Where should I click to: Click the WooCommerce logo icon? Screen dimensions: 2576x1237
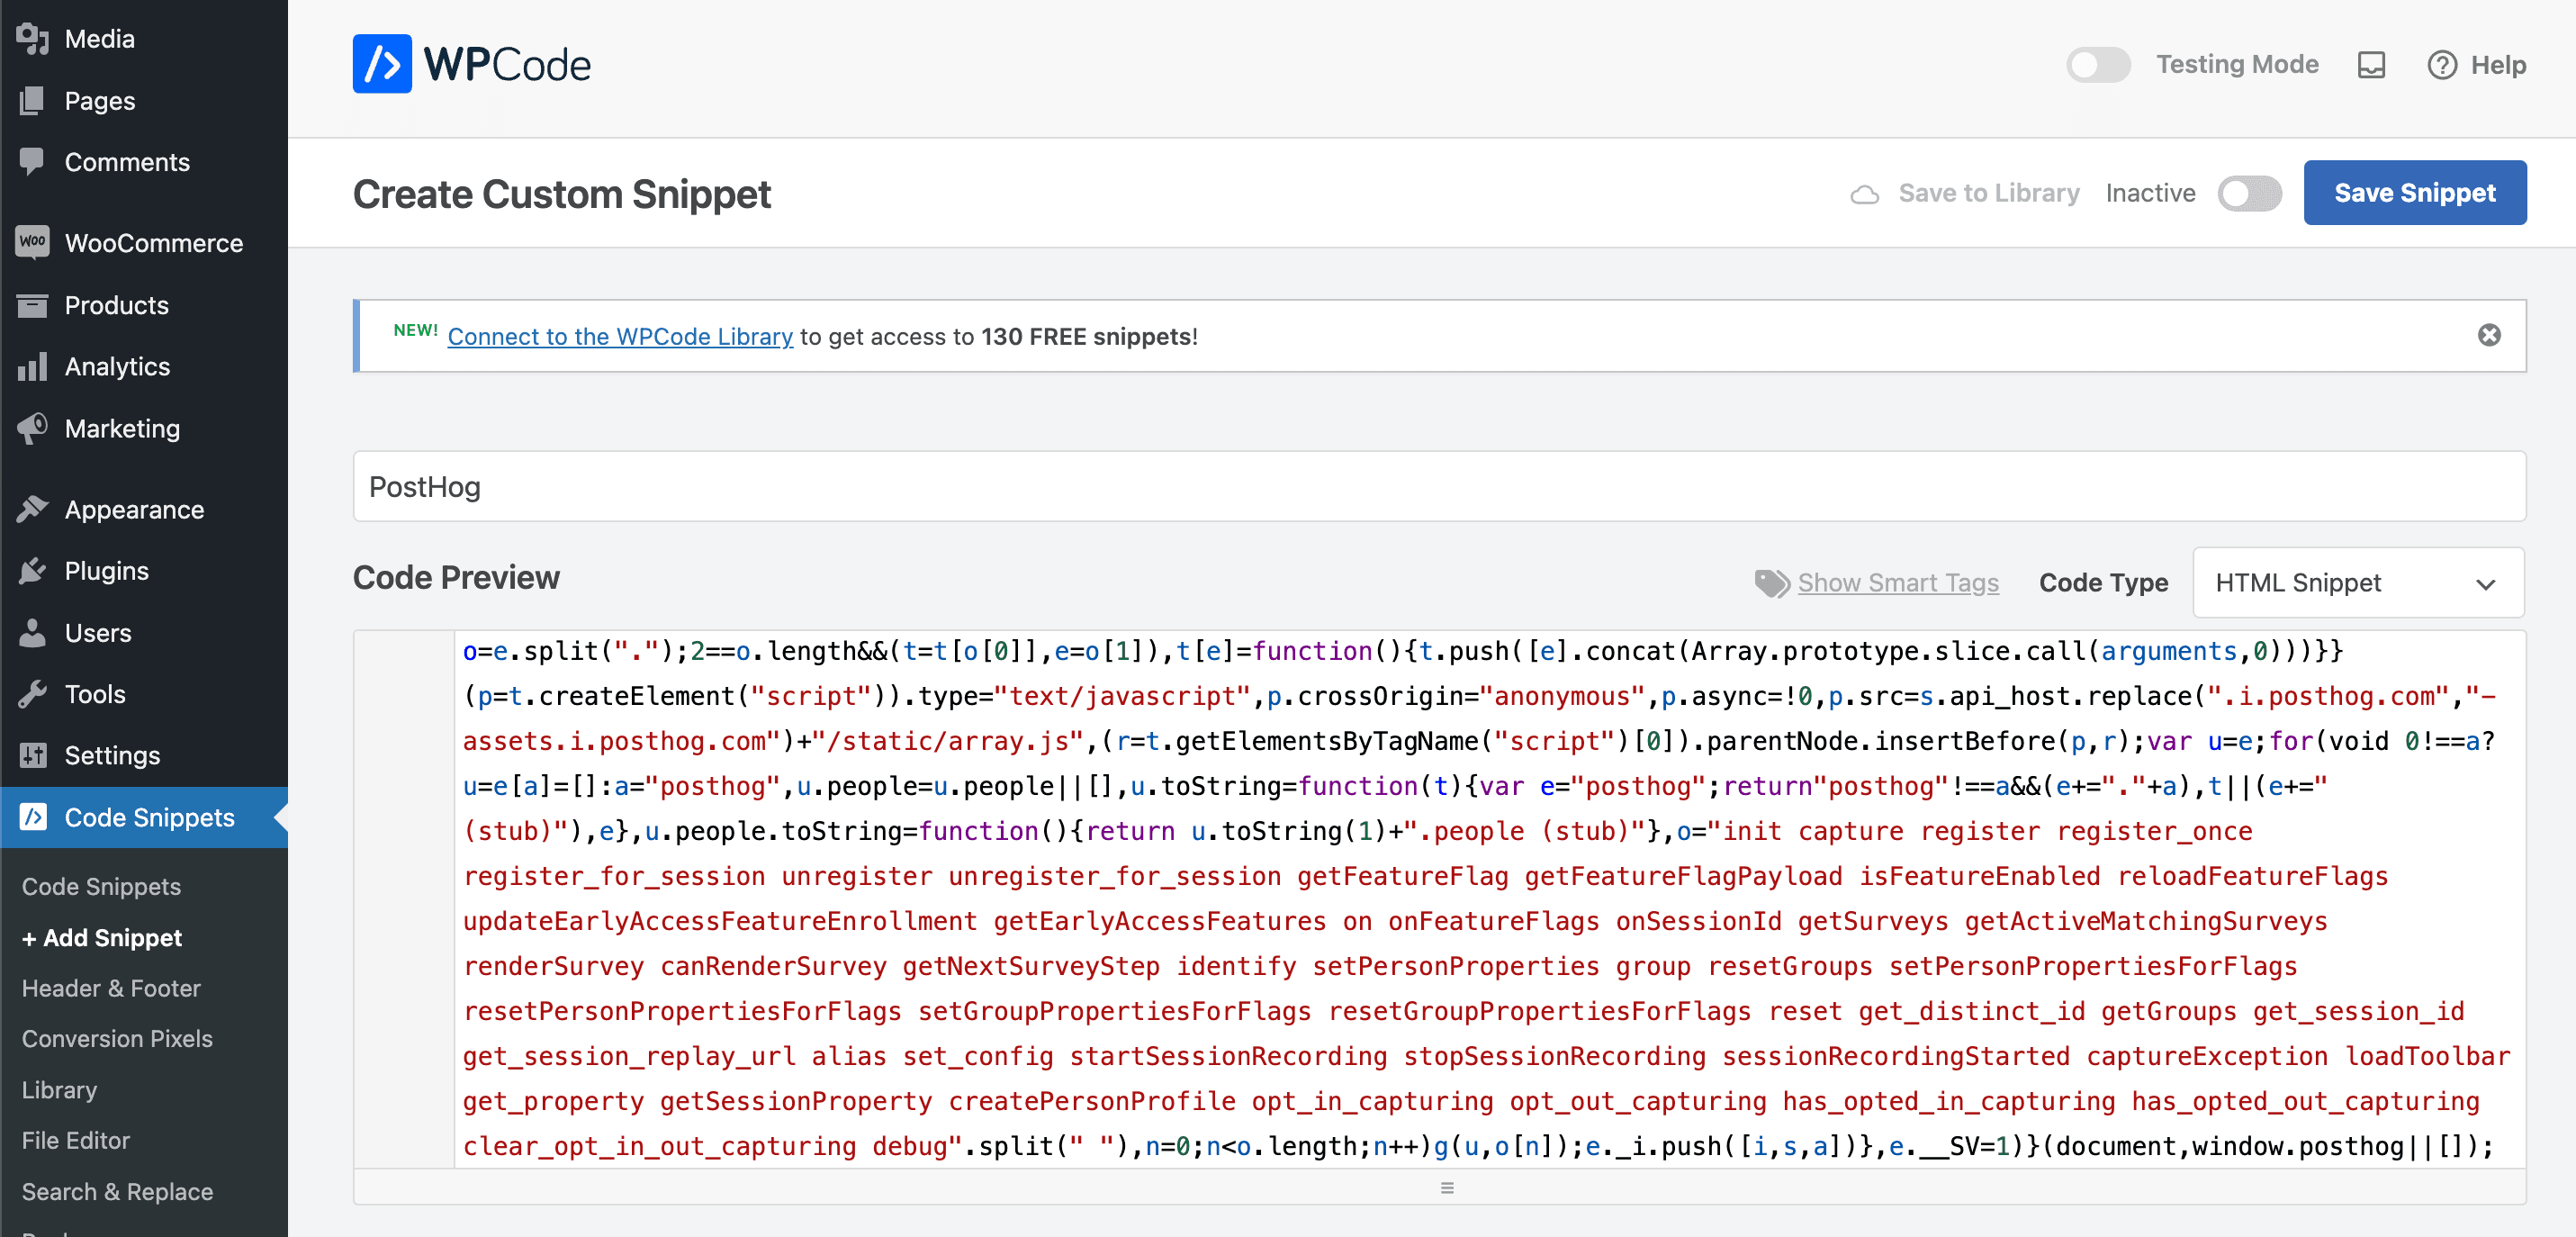pyautogui.click(x=33, y=243)
